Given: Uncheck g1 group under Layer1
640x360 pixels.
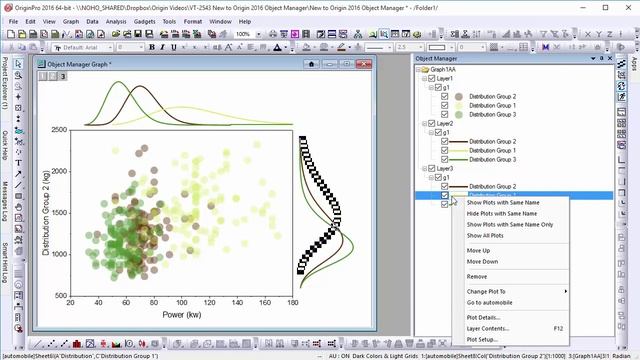Looking at the screenshot, I should click(438, 87).
